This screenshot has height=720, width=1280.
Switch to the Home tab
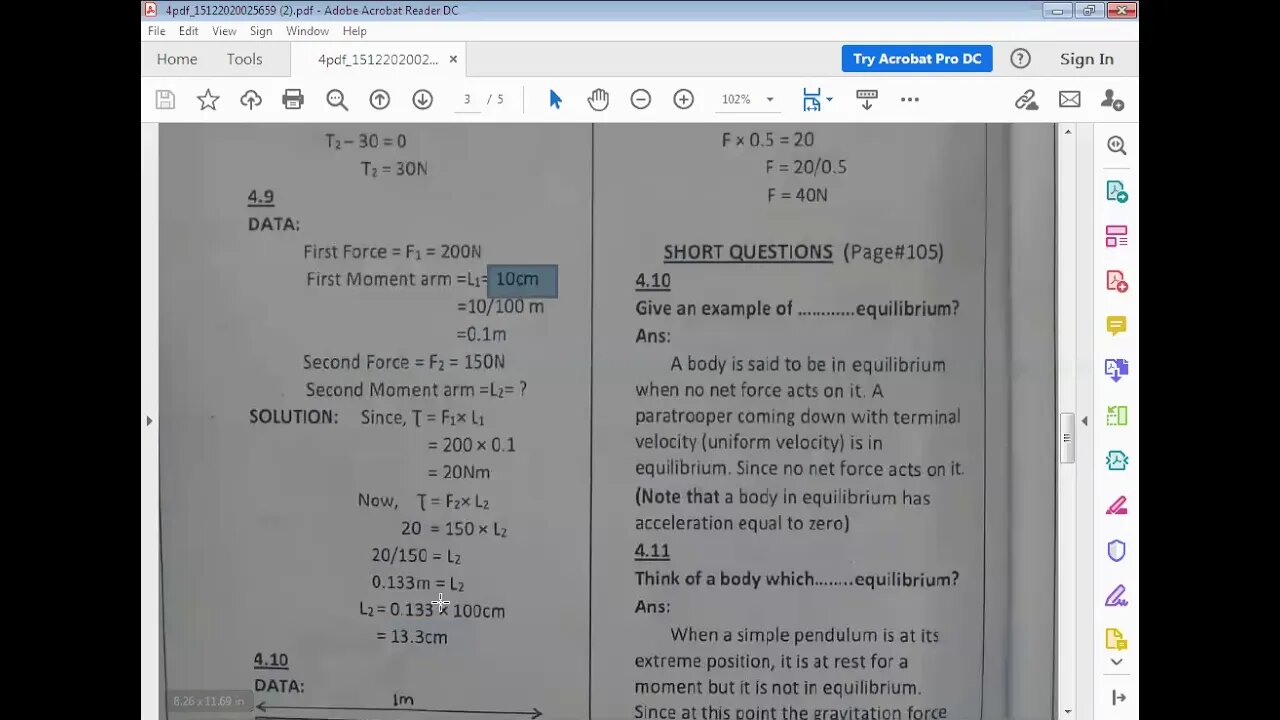click(x=177, y=59)
